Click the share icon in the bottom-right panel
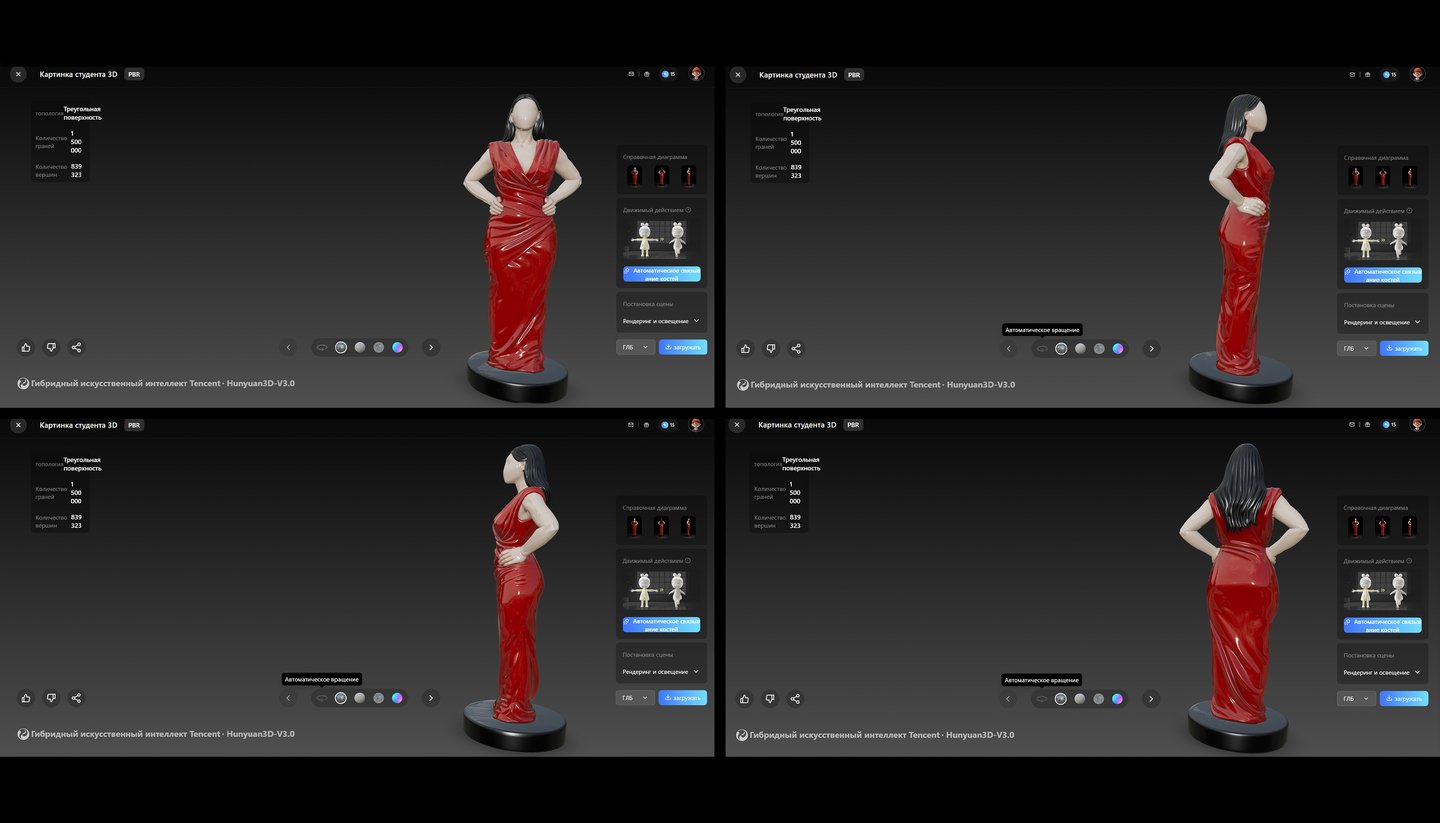 point(795,699)
